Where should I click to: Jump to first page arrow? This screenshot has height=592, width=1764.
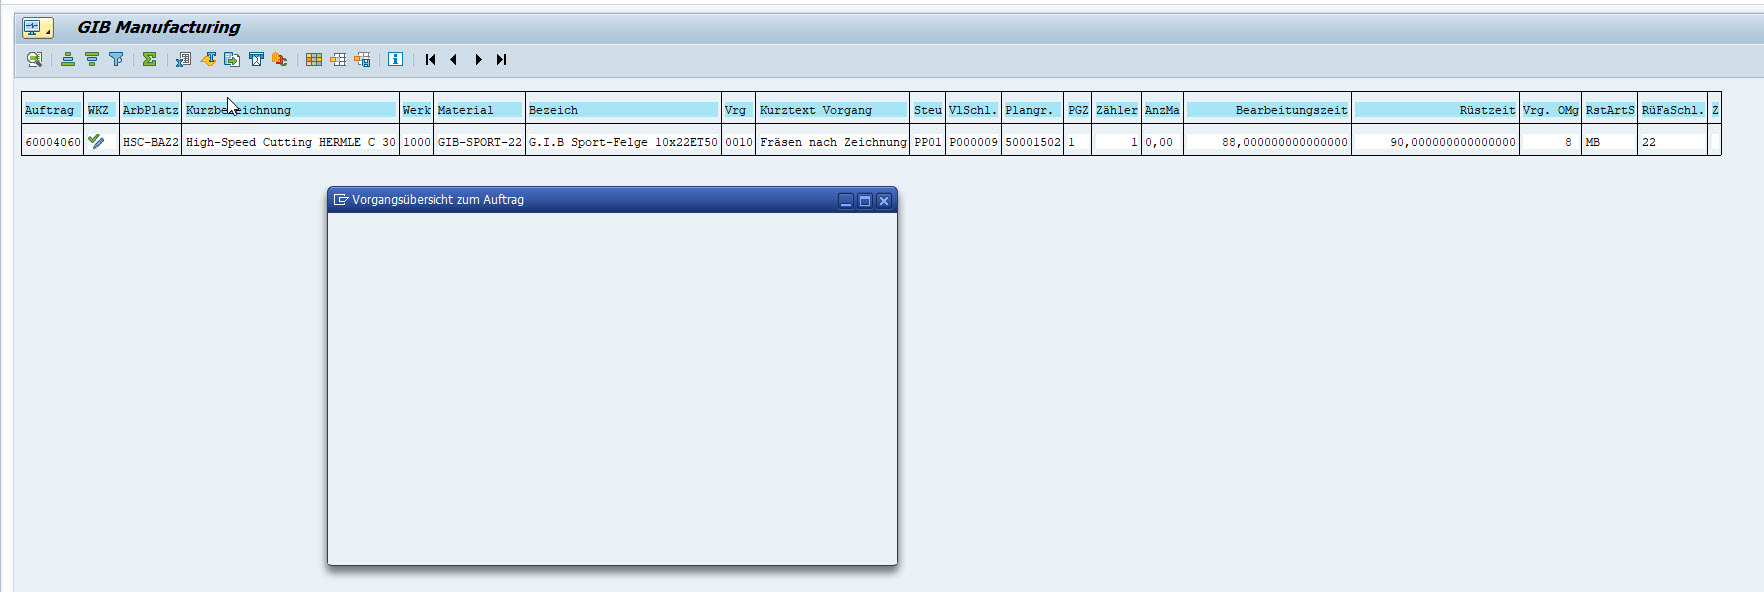point(430,60)
